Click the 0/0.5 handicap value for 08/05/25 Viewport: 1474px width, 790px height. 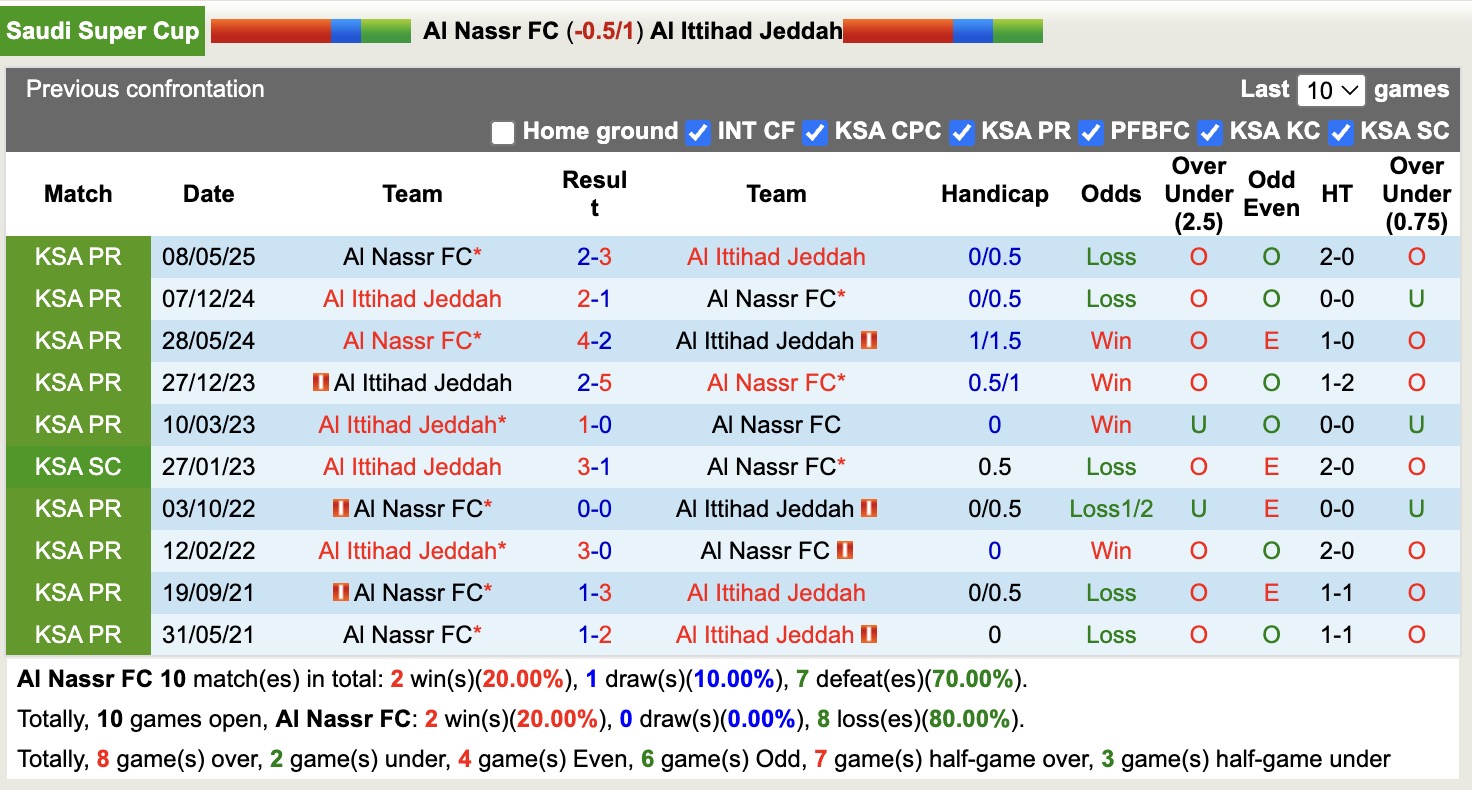[994, 256]
